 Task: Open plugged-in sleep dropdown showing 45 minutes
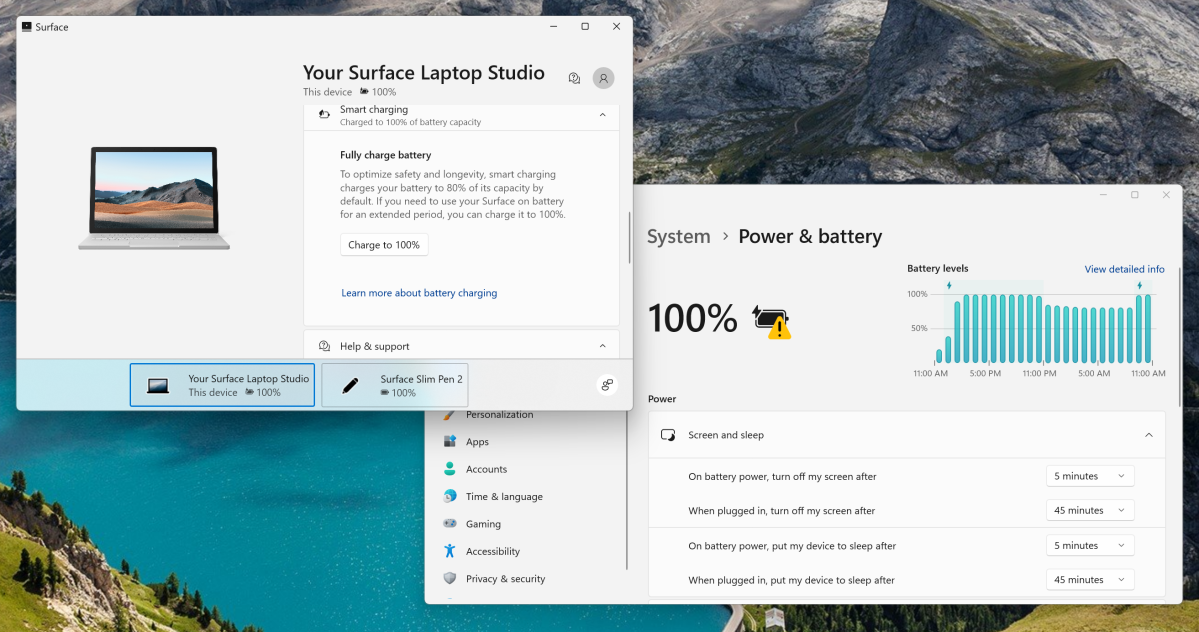(1090, 580)
